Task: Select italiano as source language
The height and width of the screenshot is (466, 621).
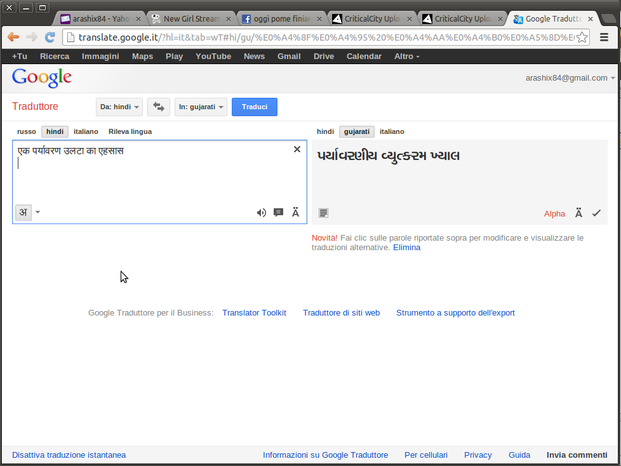Action: pyautogui.click(x=86, y=131)
